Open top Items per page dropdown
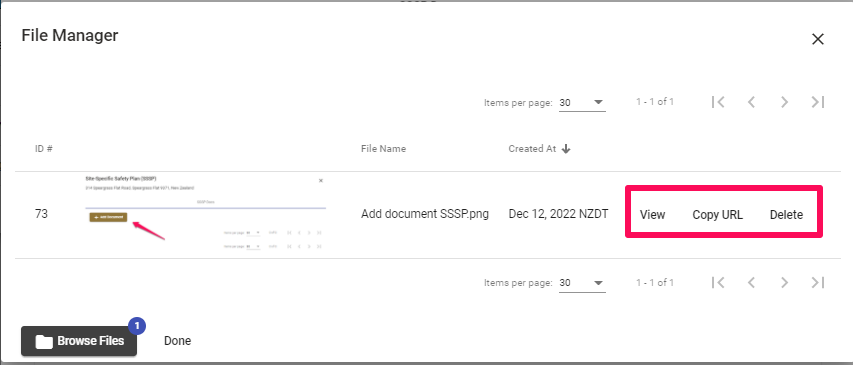Screen dimensions: 853x365 coord(582,102)
